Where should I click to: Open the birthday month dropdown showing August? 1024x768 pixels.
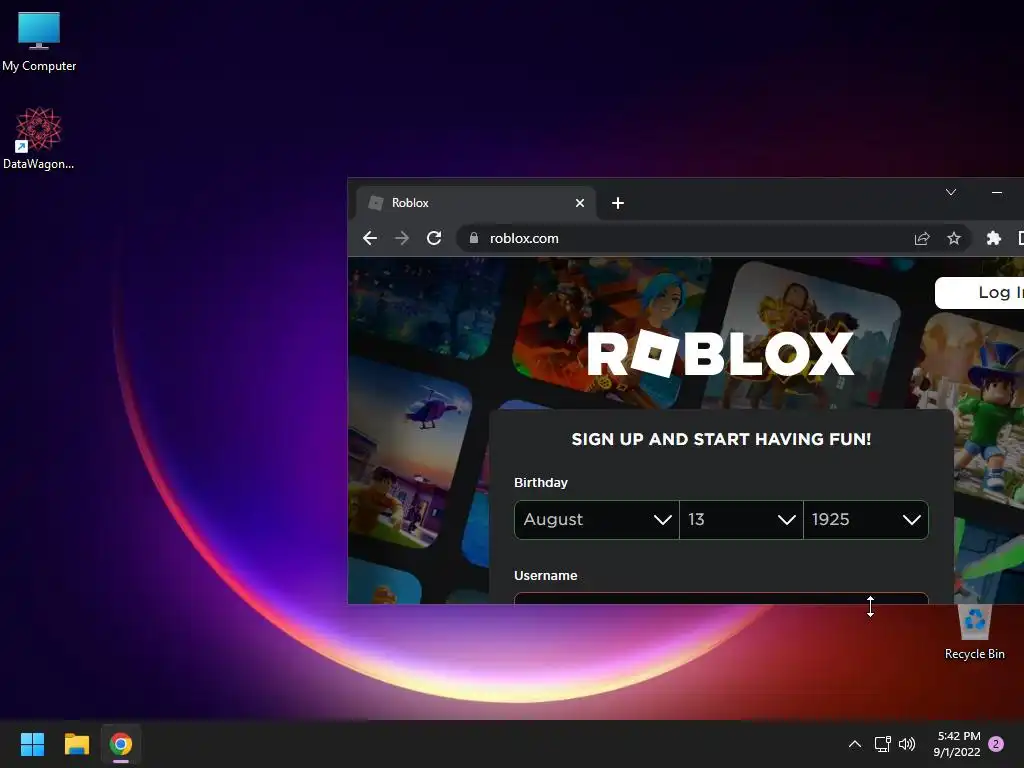pyautogui.click(x=597, y=520)
